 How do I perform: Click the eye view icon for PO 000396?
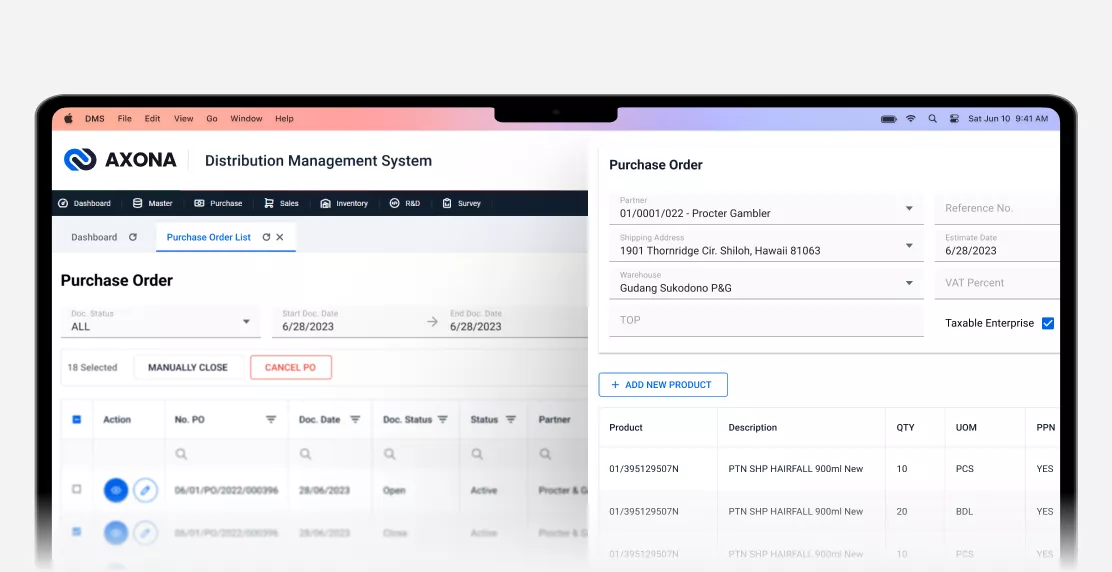click(x=116, y=490)
